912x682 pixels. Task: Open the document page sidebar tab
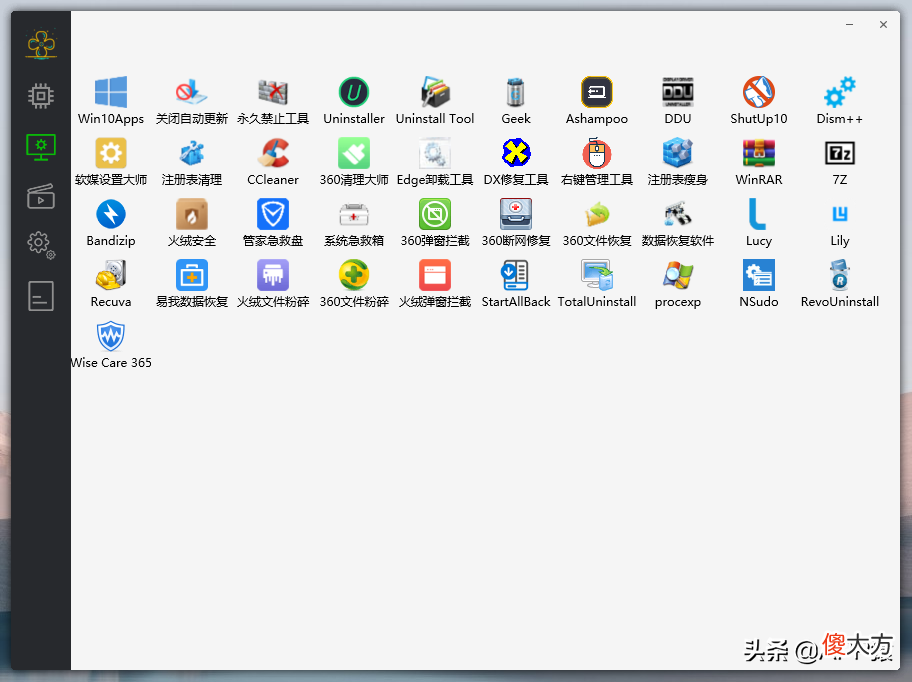pyautogui.click(x=41, y=296)
